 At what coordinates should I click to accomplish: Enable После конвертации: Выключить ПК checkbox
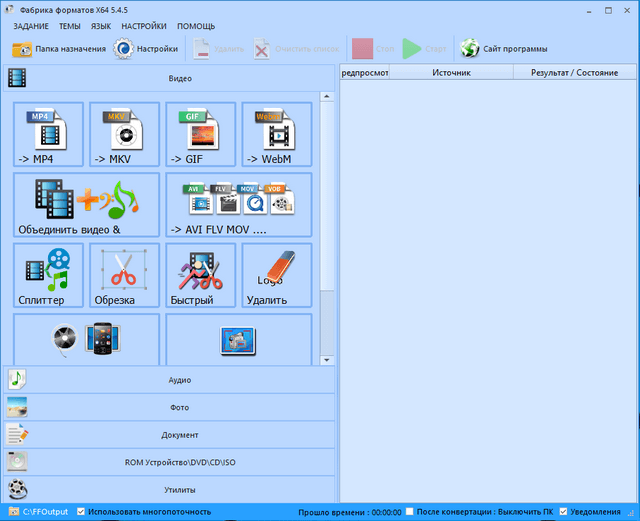(x=410, y=511)
